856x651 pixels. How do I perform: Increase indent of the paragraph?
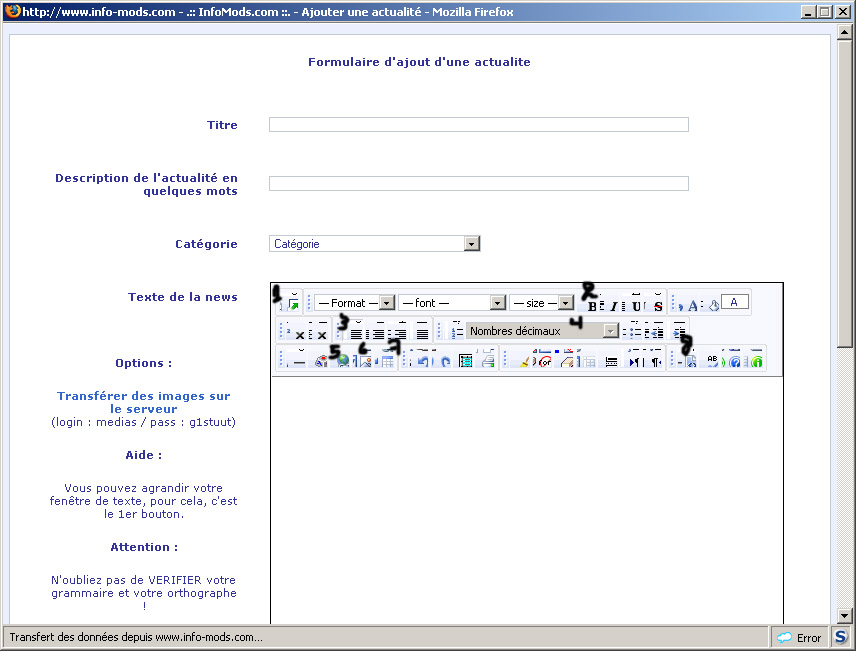[x=679, y=332]
